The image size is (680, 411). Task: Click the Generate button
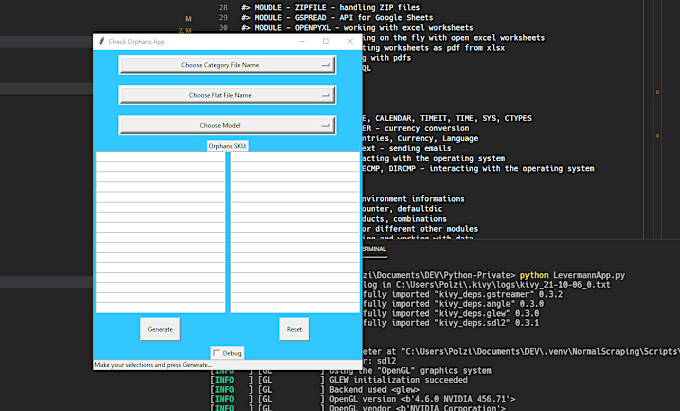point(160,329)
